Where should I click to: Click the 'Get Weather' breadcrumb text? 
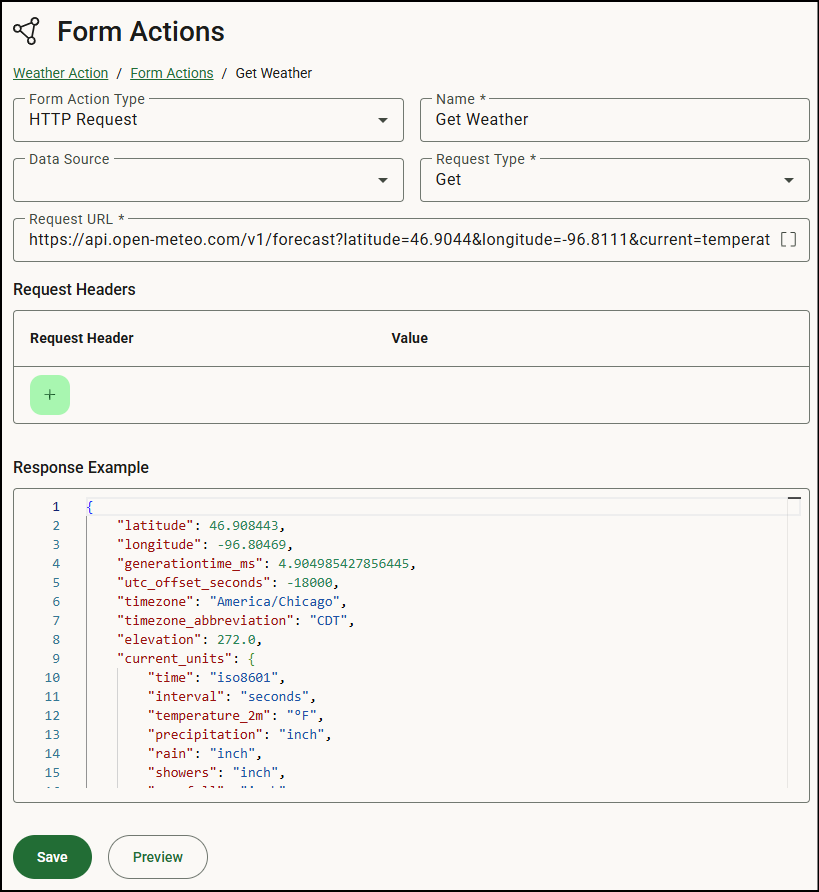point(274,73)
